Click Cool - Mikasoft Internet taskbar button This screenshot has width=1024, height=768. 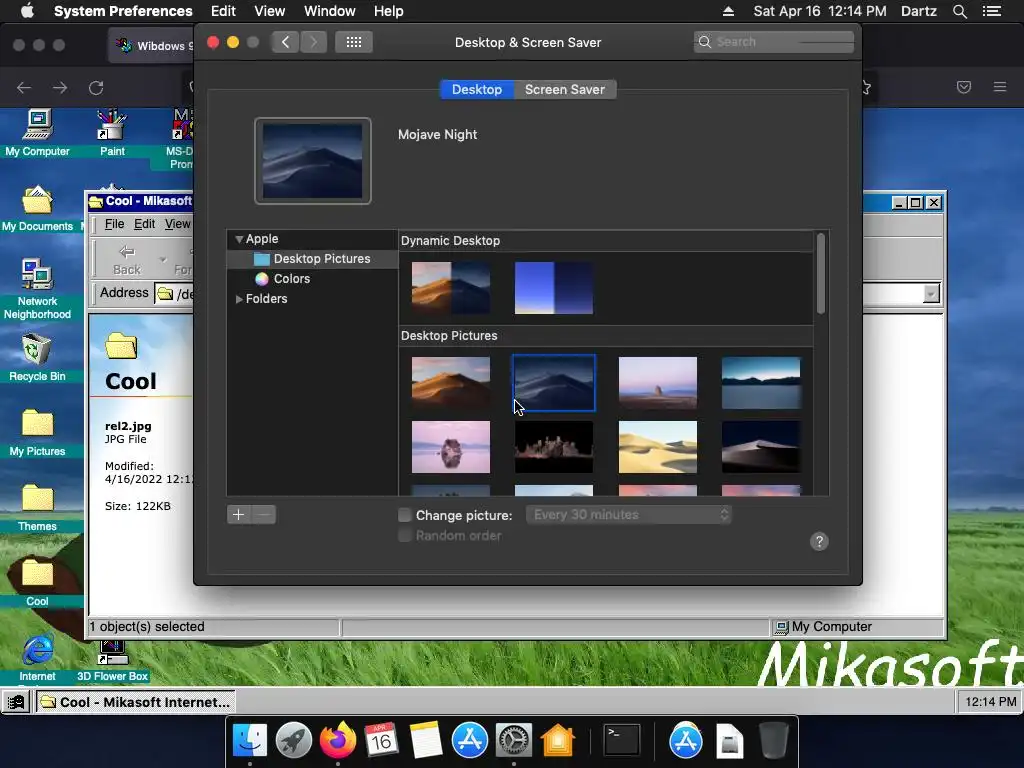click(135, 702)
